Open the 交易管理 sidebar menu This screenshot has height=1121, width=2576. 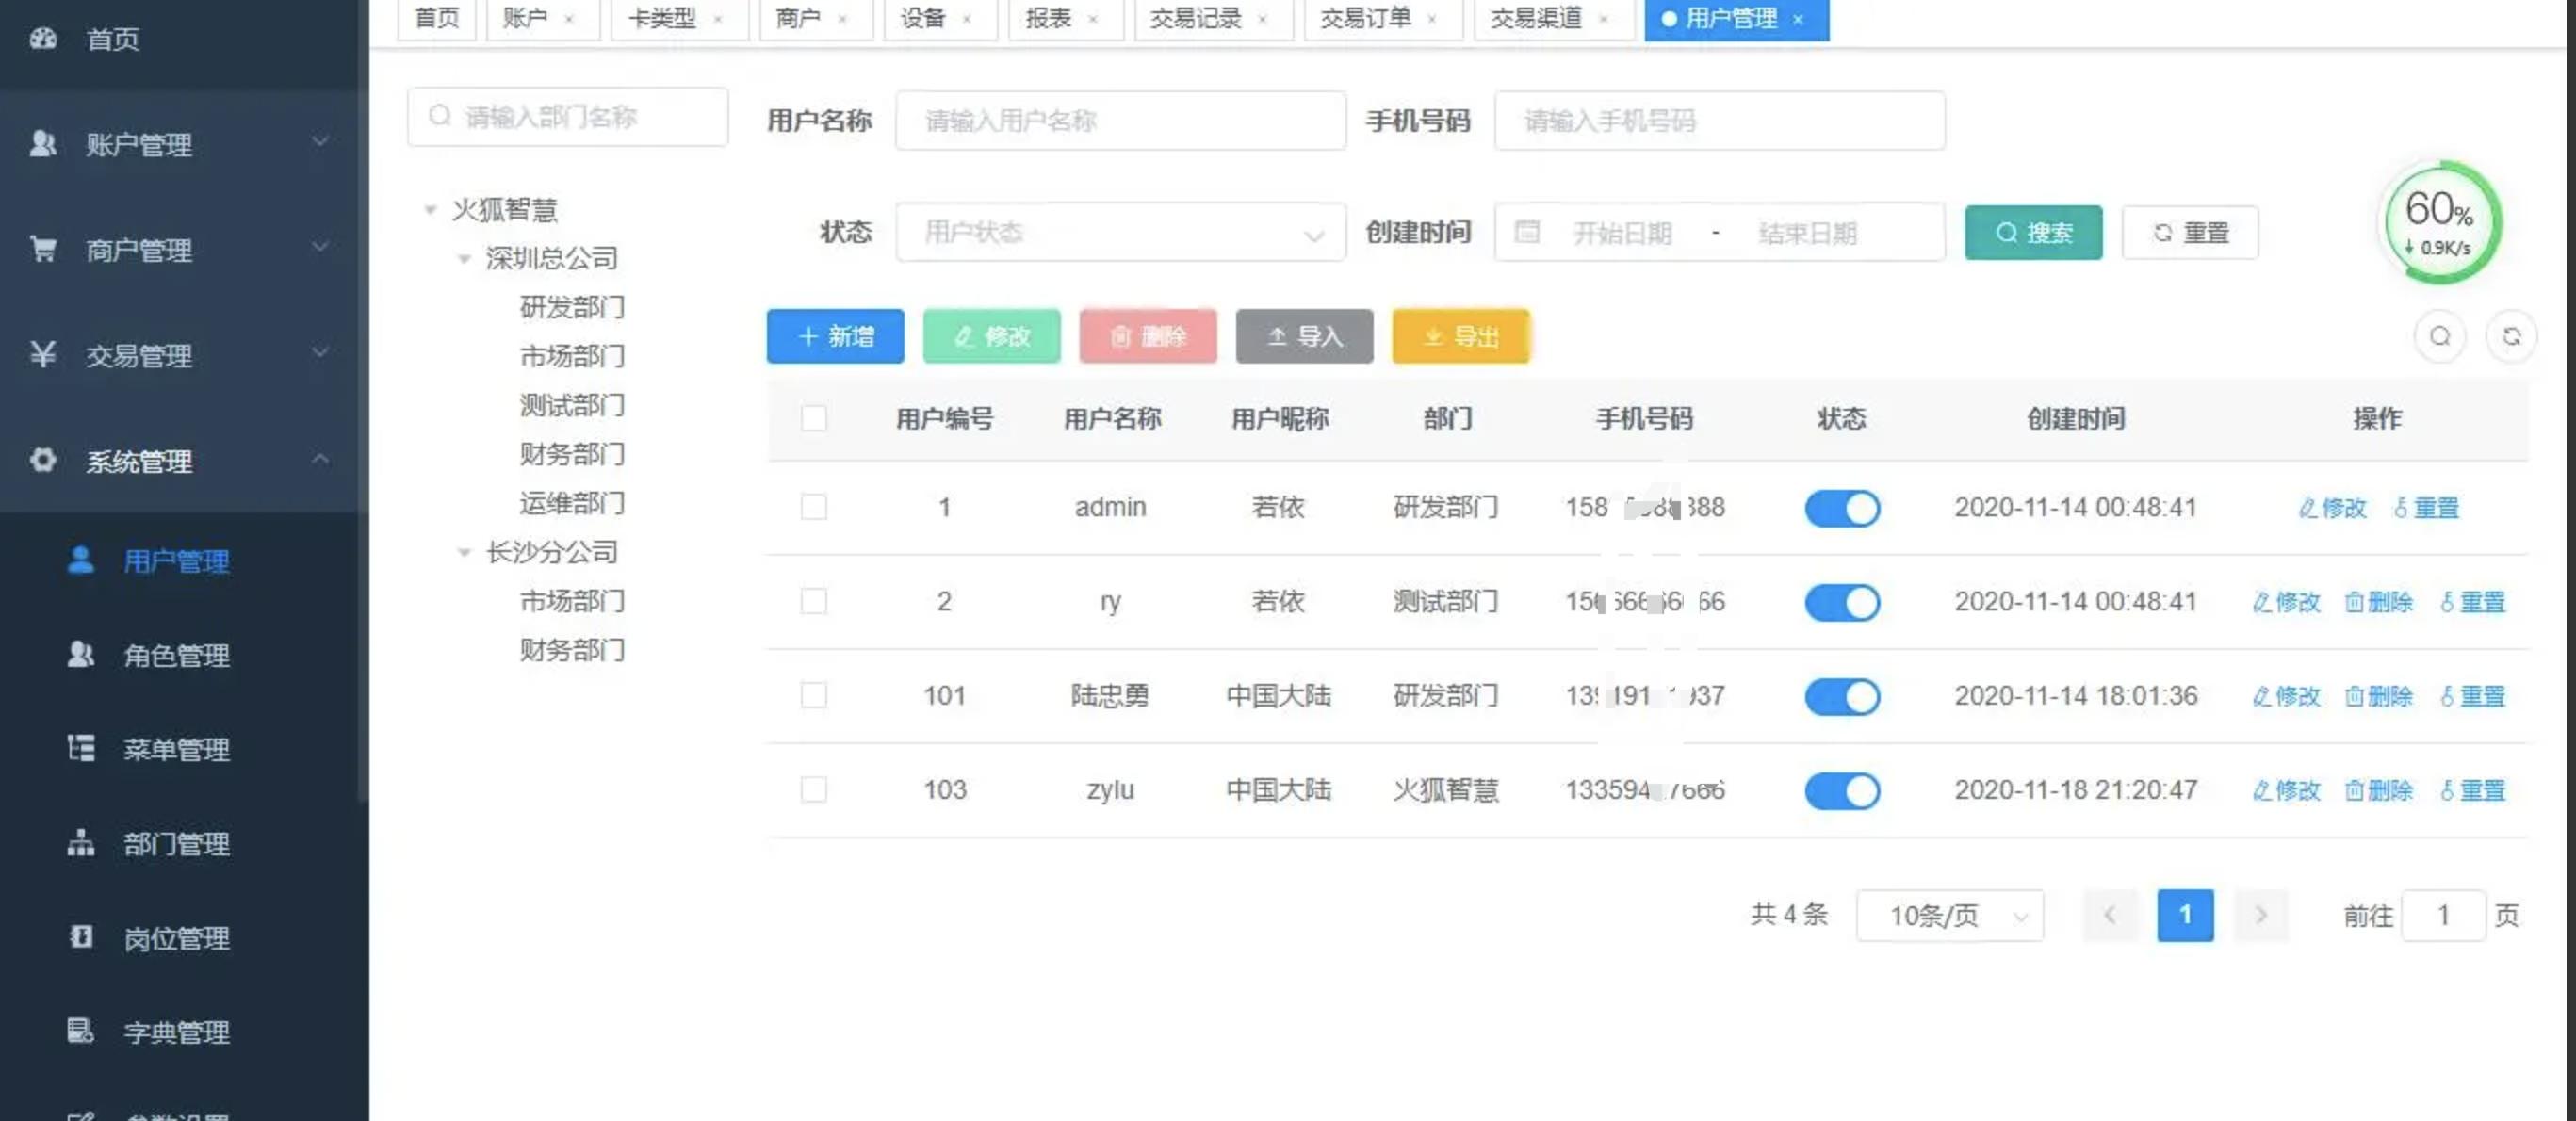140,356
